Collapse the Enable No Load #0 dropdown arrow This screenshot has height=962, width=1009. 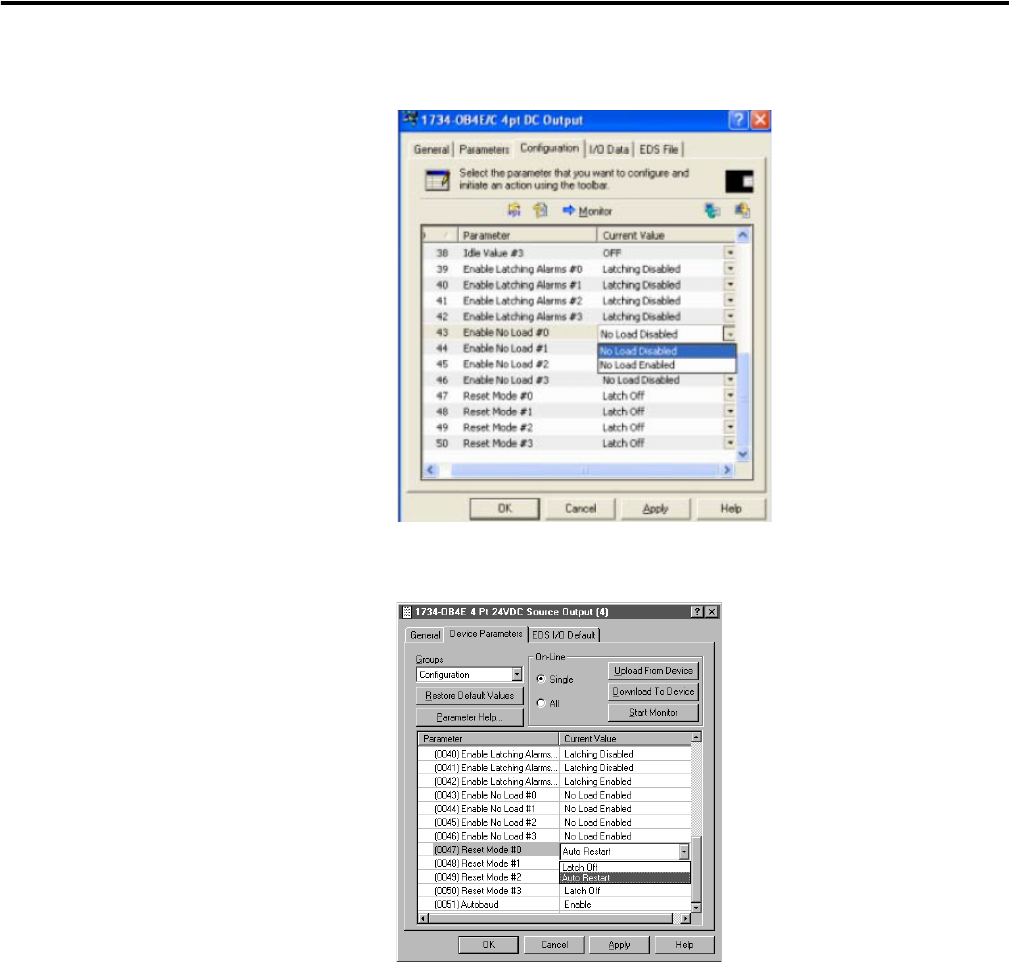click(729, 334)
